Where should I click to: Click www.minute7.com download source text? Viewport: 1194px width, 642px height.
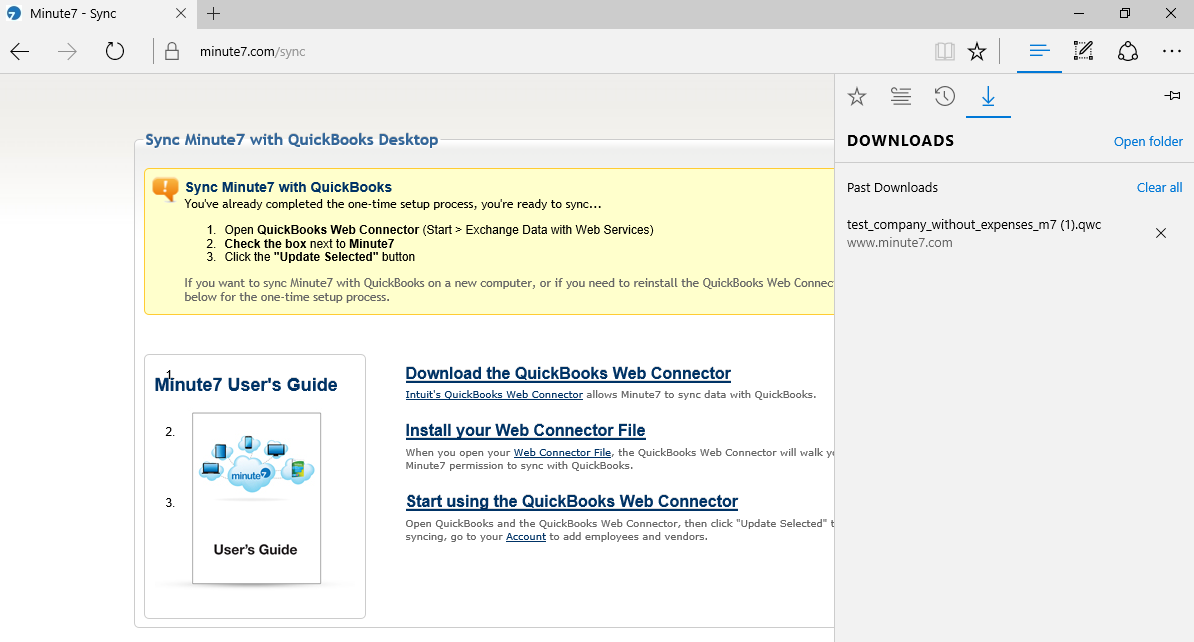click(x=899, y=243)
